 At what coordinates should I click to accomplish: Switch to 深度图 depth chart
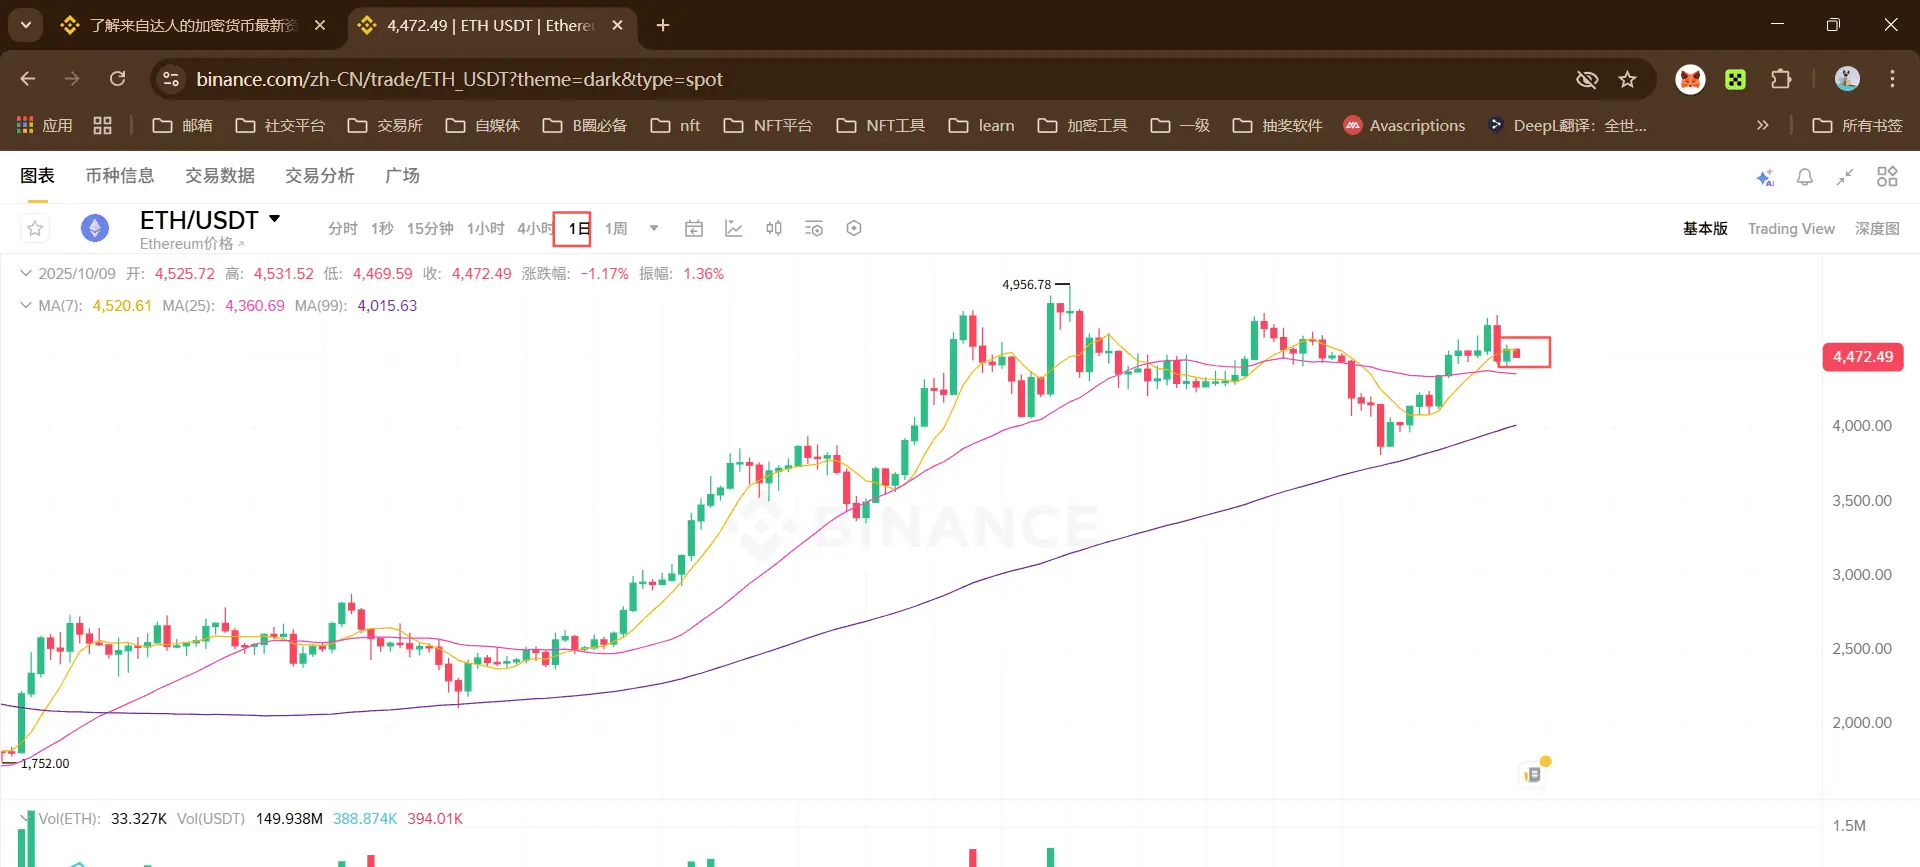[x=1877, y=229]
